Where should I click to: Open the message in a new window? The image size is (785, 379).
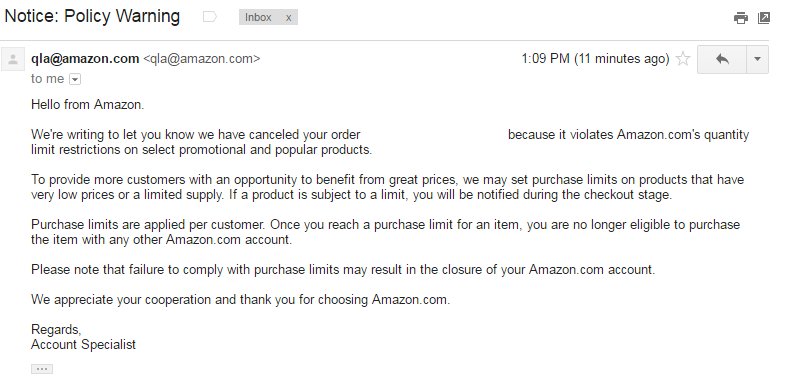[x=763, y=18]
